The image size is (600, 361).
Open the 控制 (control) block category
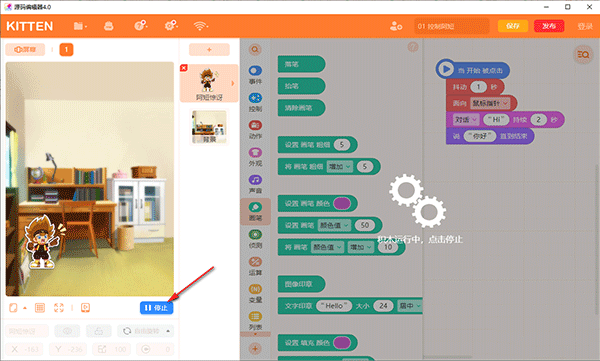tap(255, 102)
